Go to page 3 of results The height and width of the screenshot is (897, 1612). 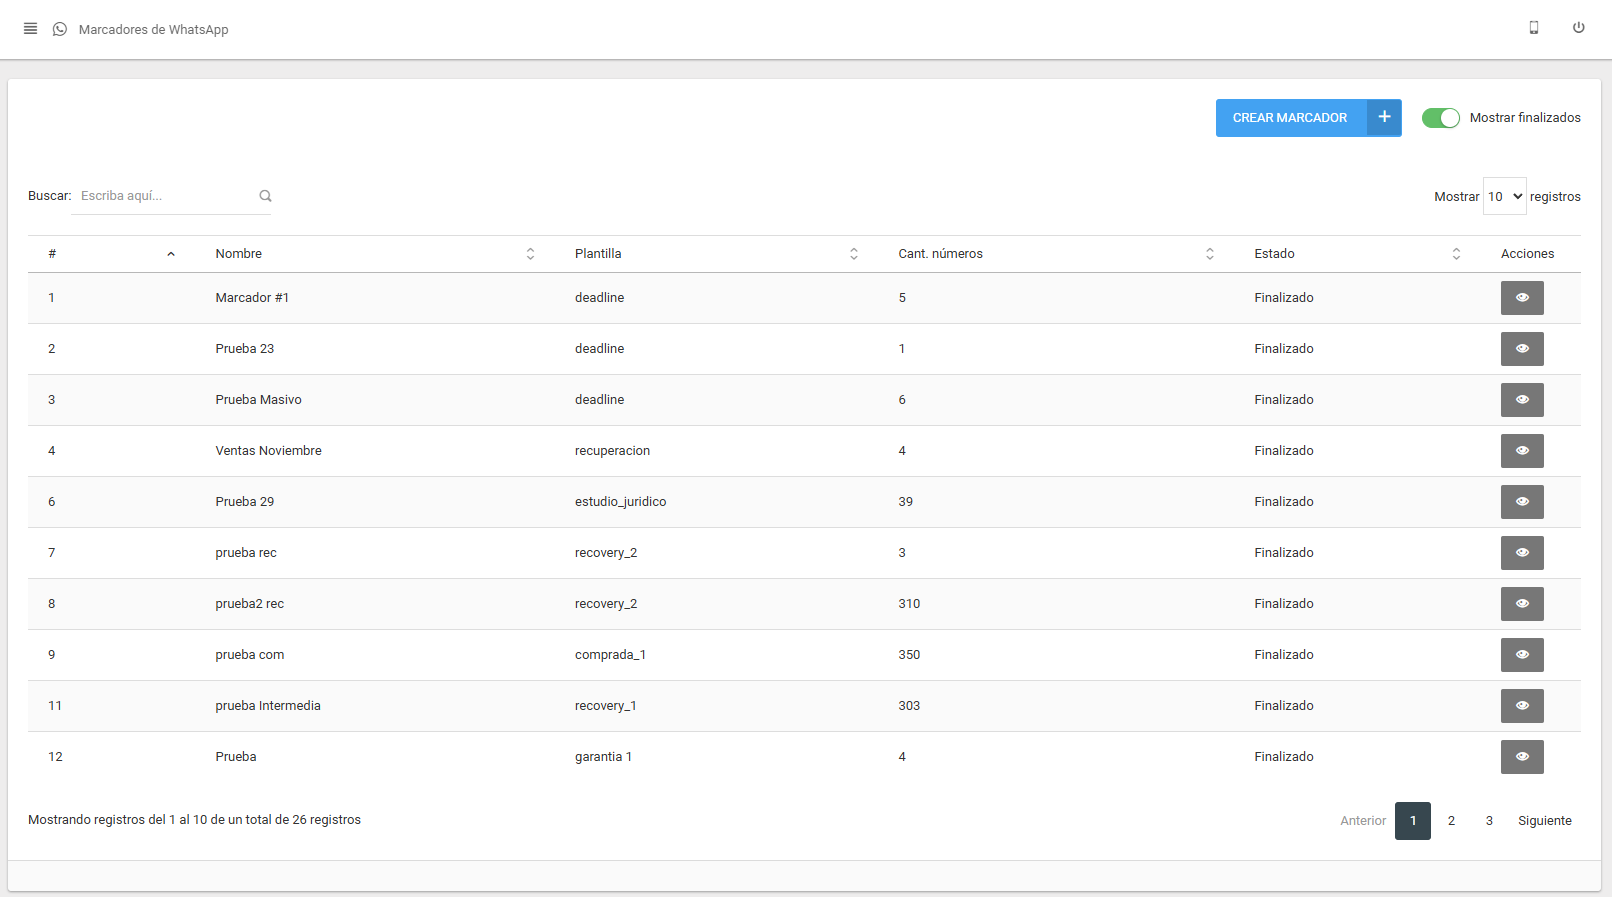coord(1489,821)
